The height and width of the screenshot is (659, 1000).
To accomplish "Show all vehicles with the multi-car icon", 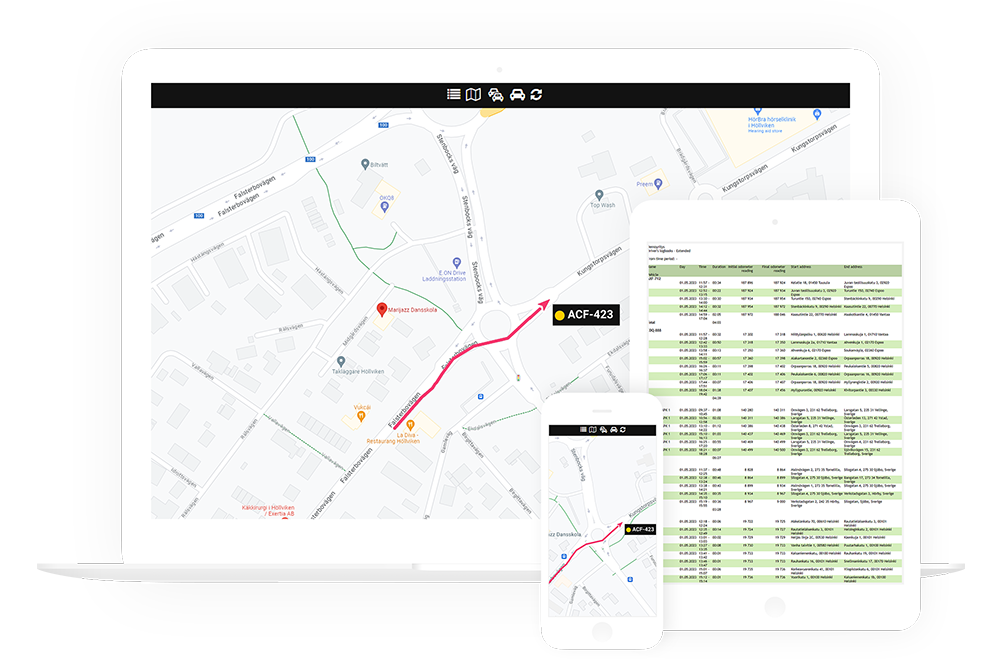I will (495, 94).
